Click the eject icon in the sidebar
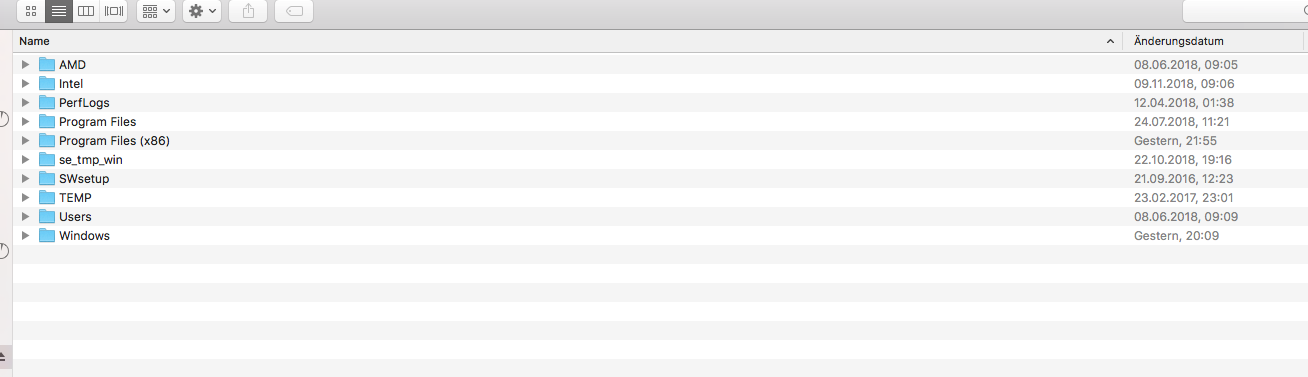 click(x=3, y=357)
